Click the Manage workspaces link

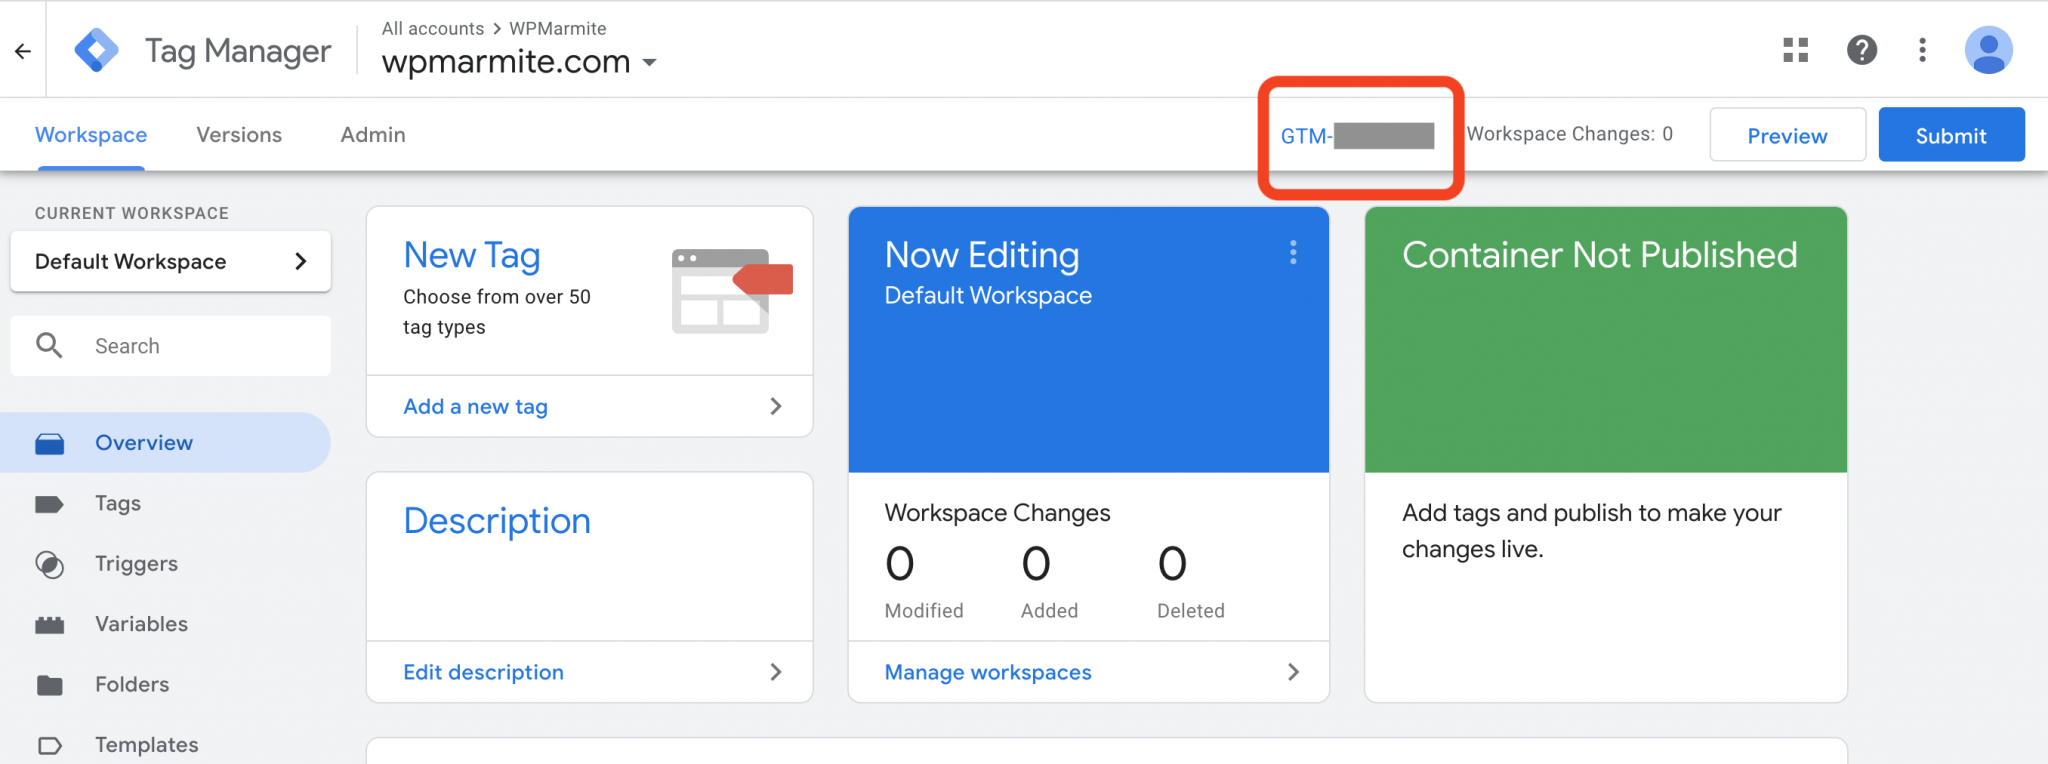pos(988,672)
